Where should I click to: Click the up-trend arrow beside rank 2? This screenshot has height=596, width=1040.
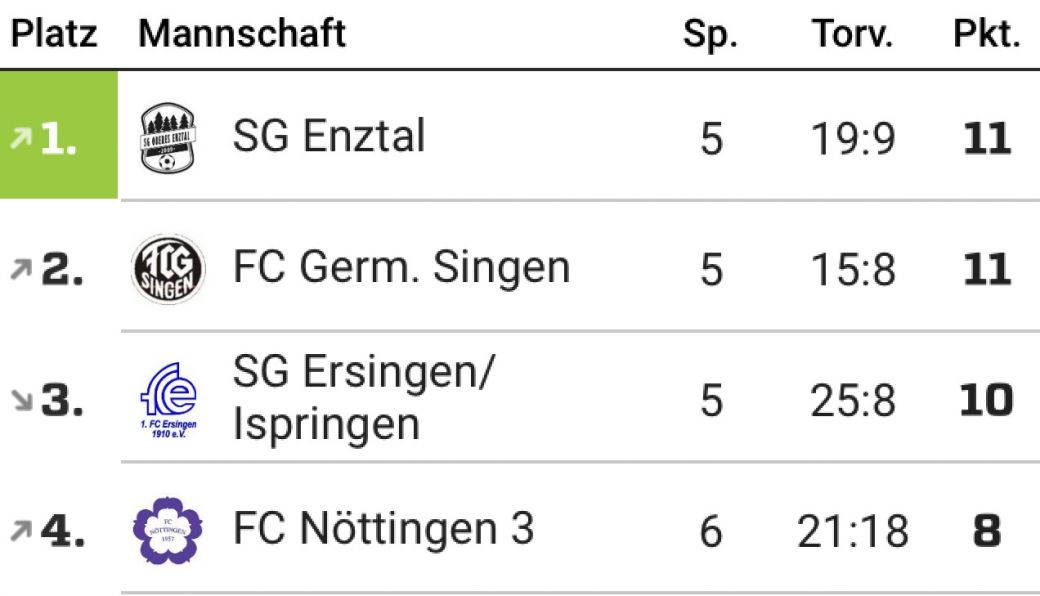tap(18, 269)
